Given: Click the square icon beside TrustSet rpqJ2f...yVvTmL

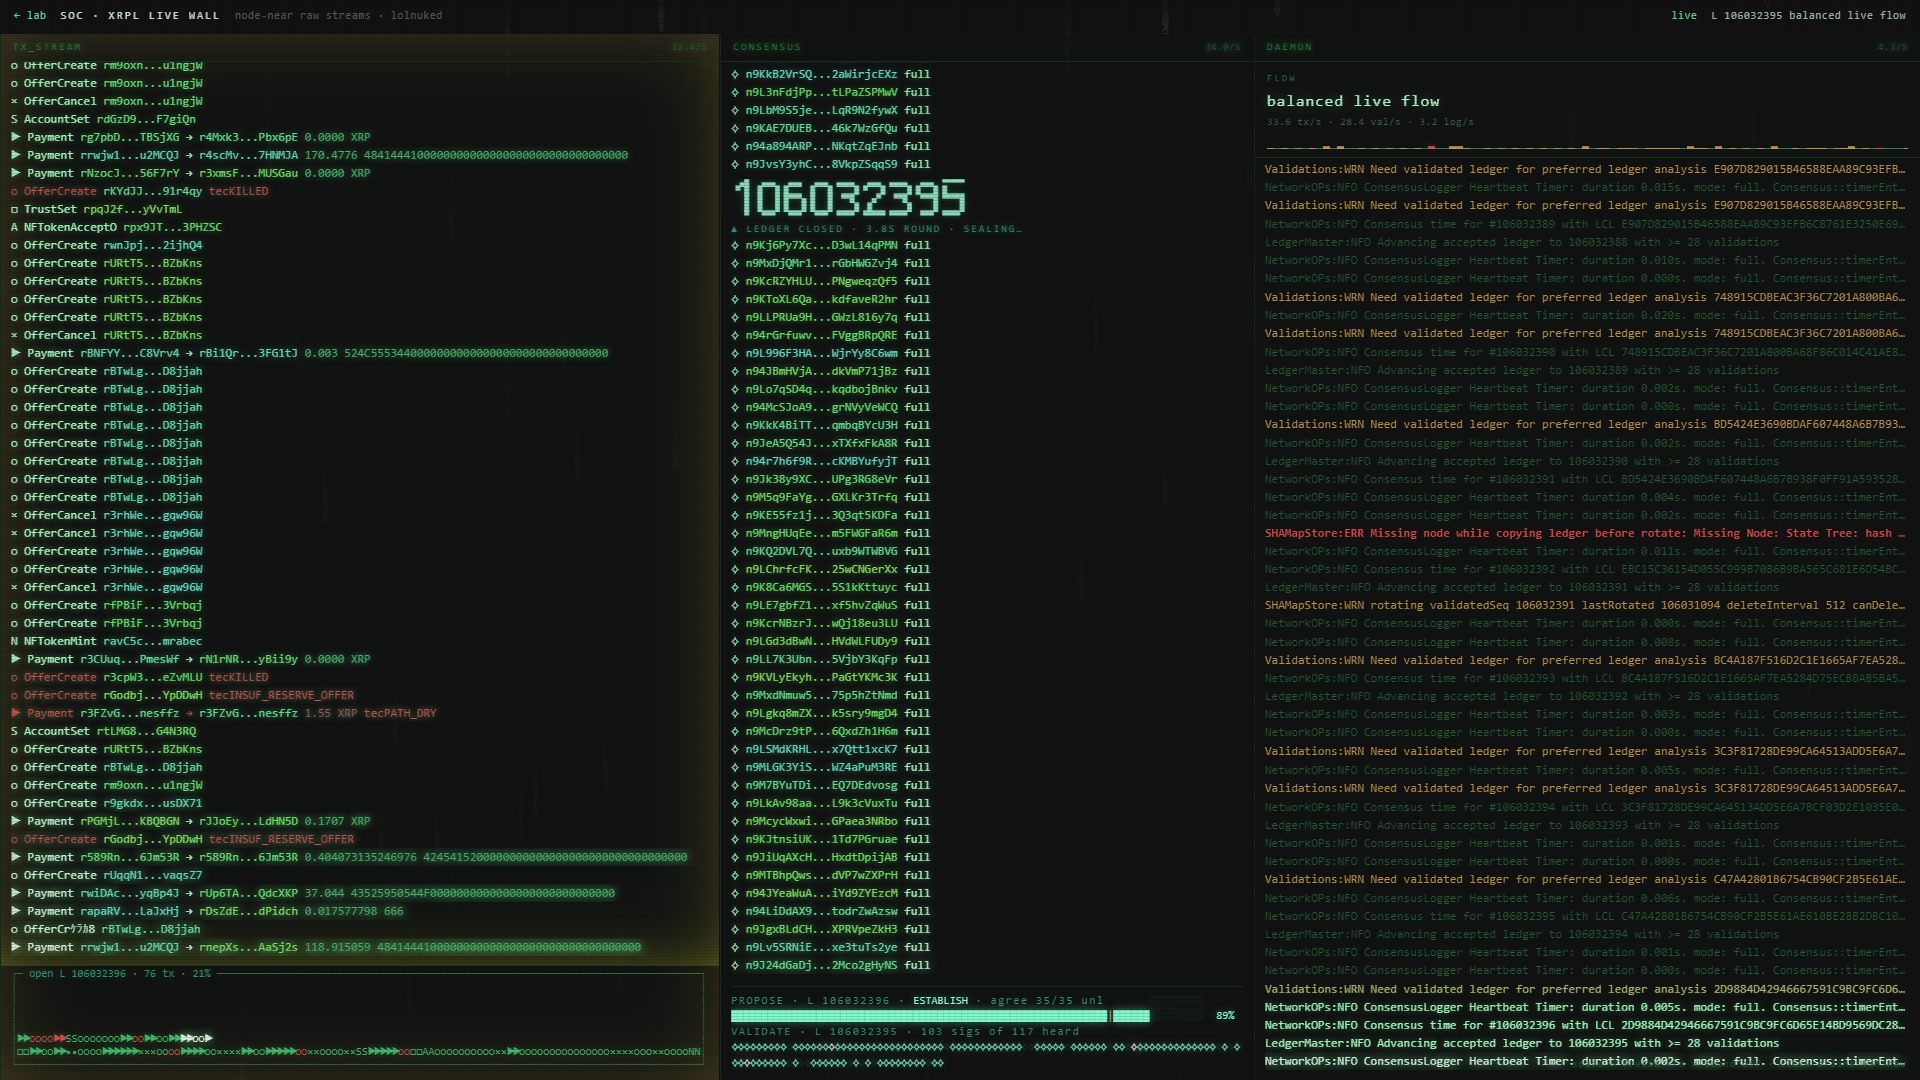Looking at the screenshot, I should click(x=15, y=209).
